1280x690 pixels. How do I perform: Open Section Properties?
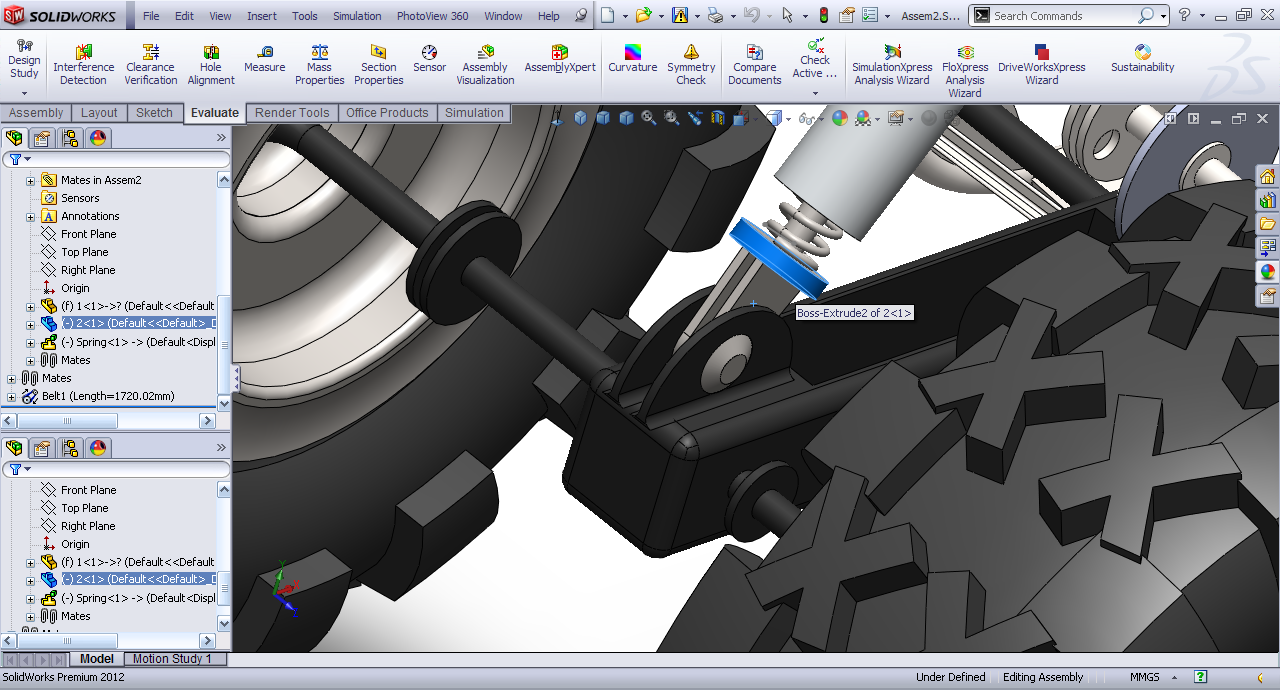378,65
